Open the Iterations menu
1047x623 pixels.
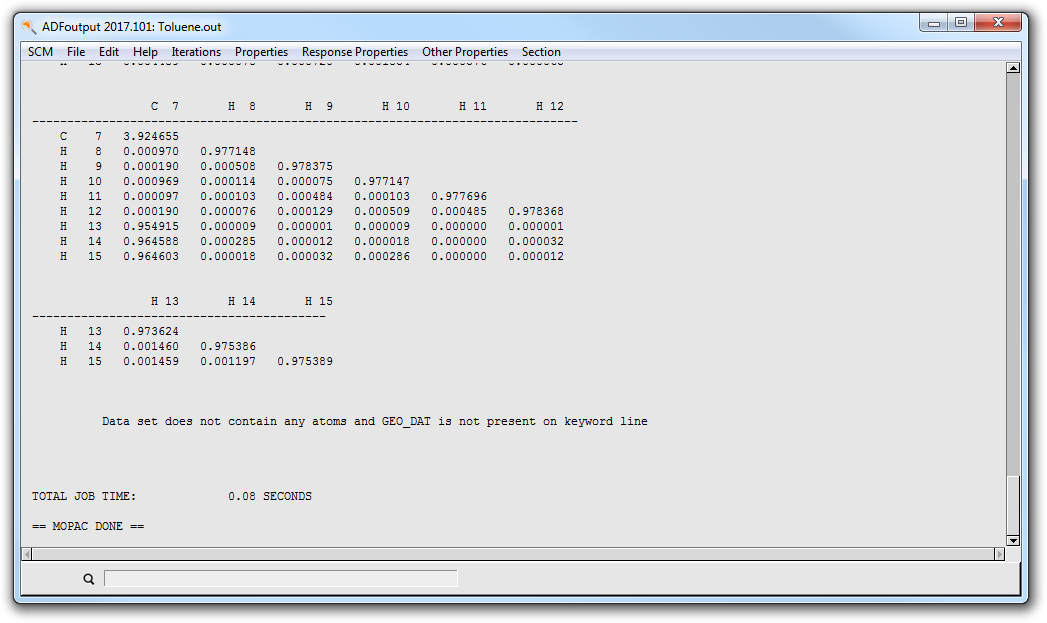click(196, 52)
